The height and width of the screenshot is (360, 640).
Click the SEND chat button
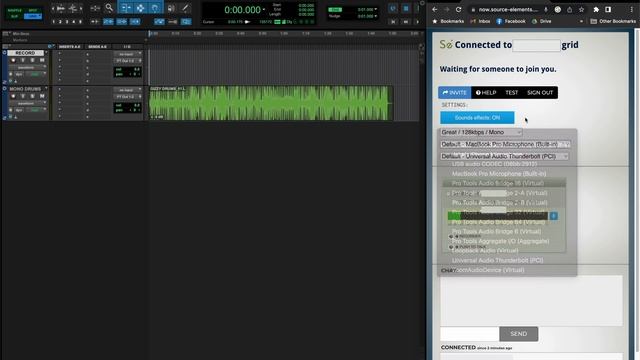point(518,334)
